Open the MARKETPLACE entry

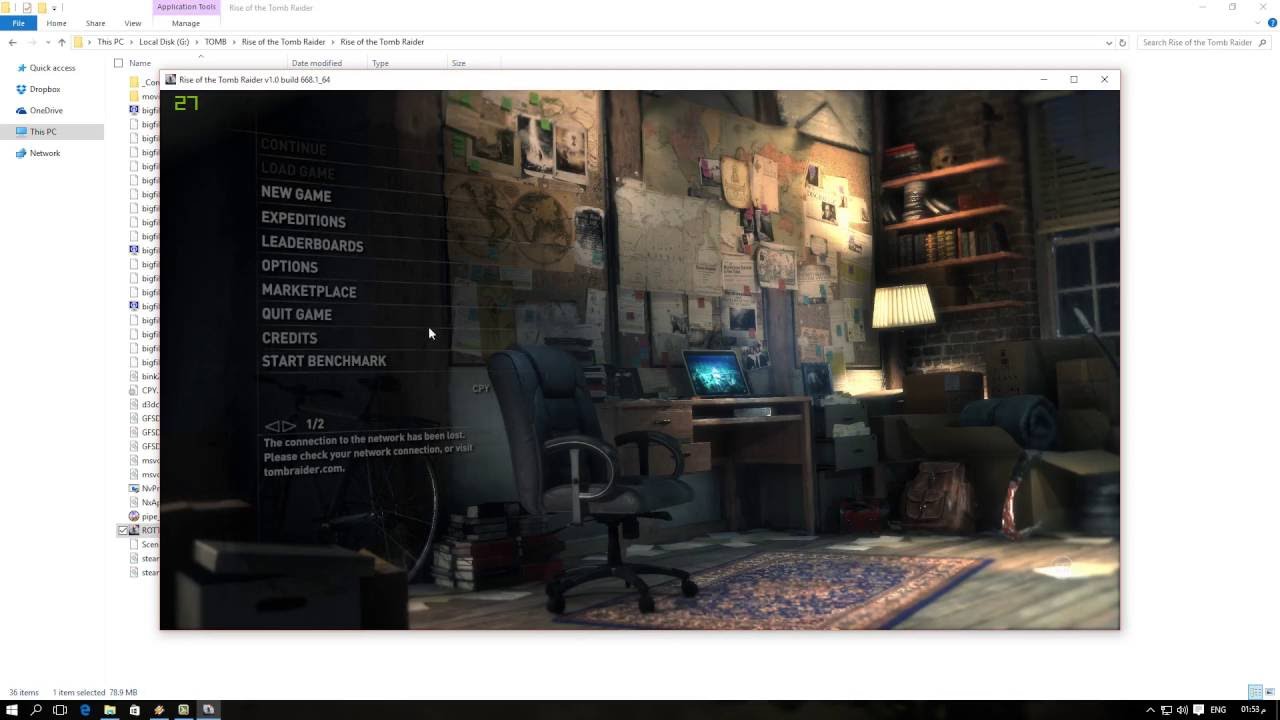coord(309,291)
